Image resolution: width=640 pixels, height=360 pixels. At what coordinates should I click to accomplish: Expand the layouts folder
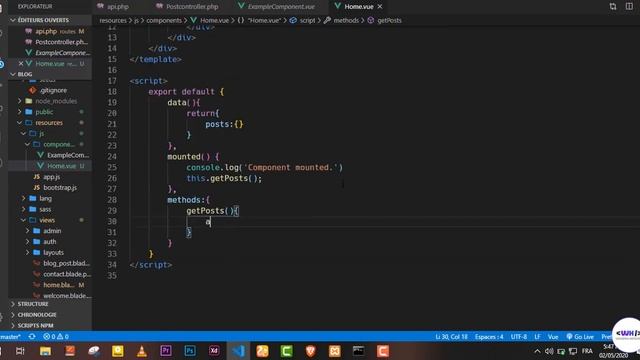coord(53,252)
